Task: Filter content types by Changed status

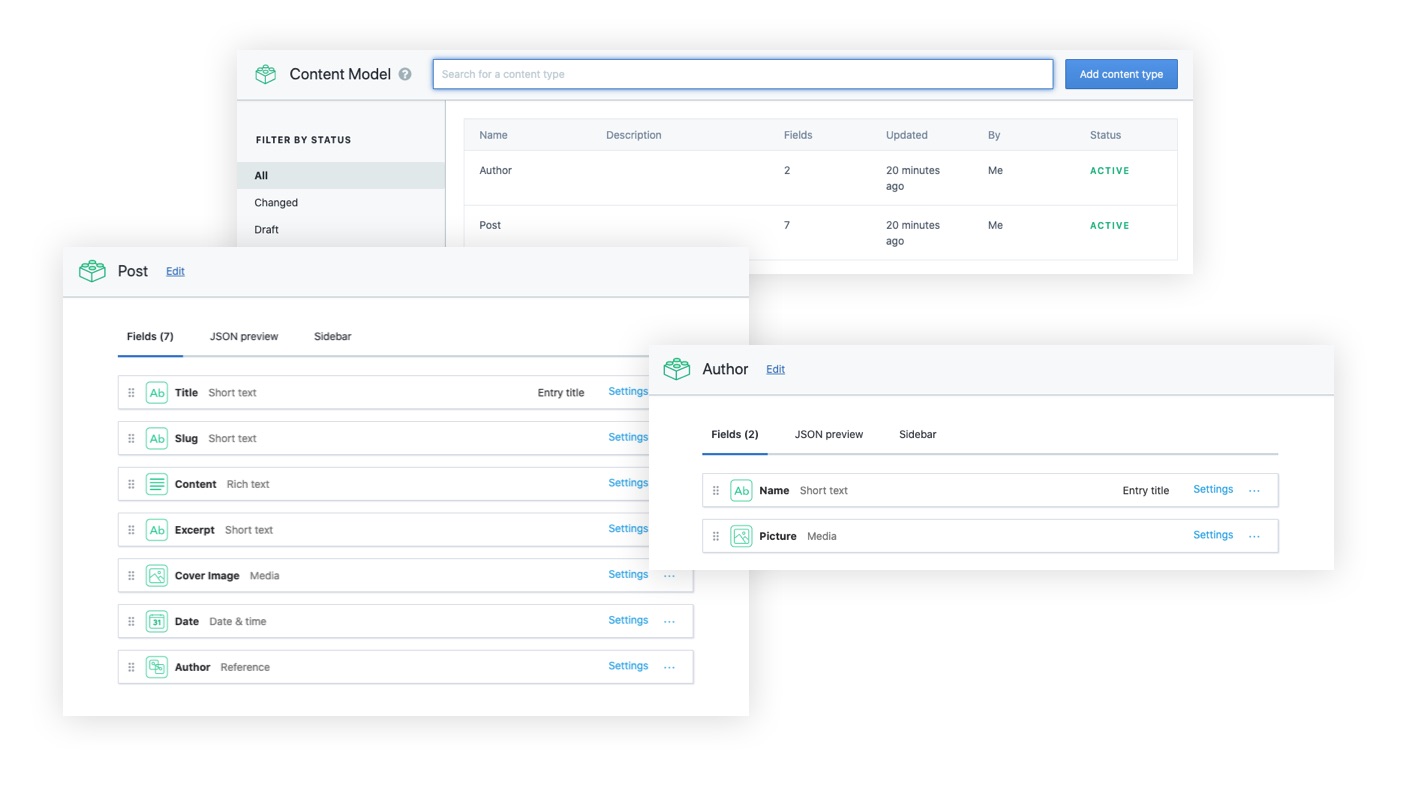Action: (x=276, y=203)
